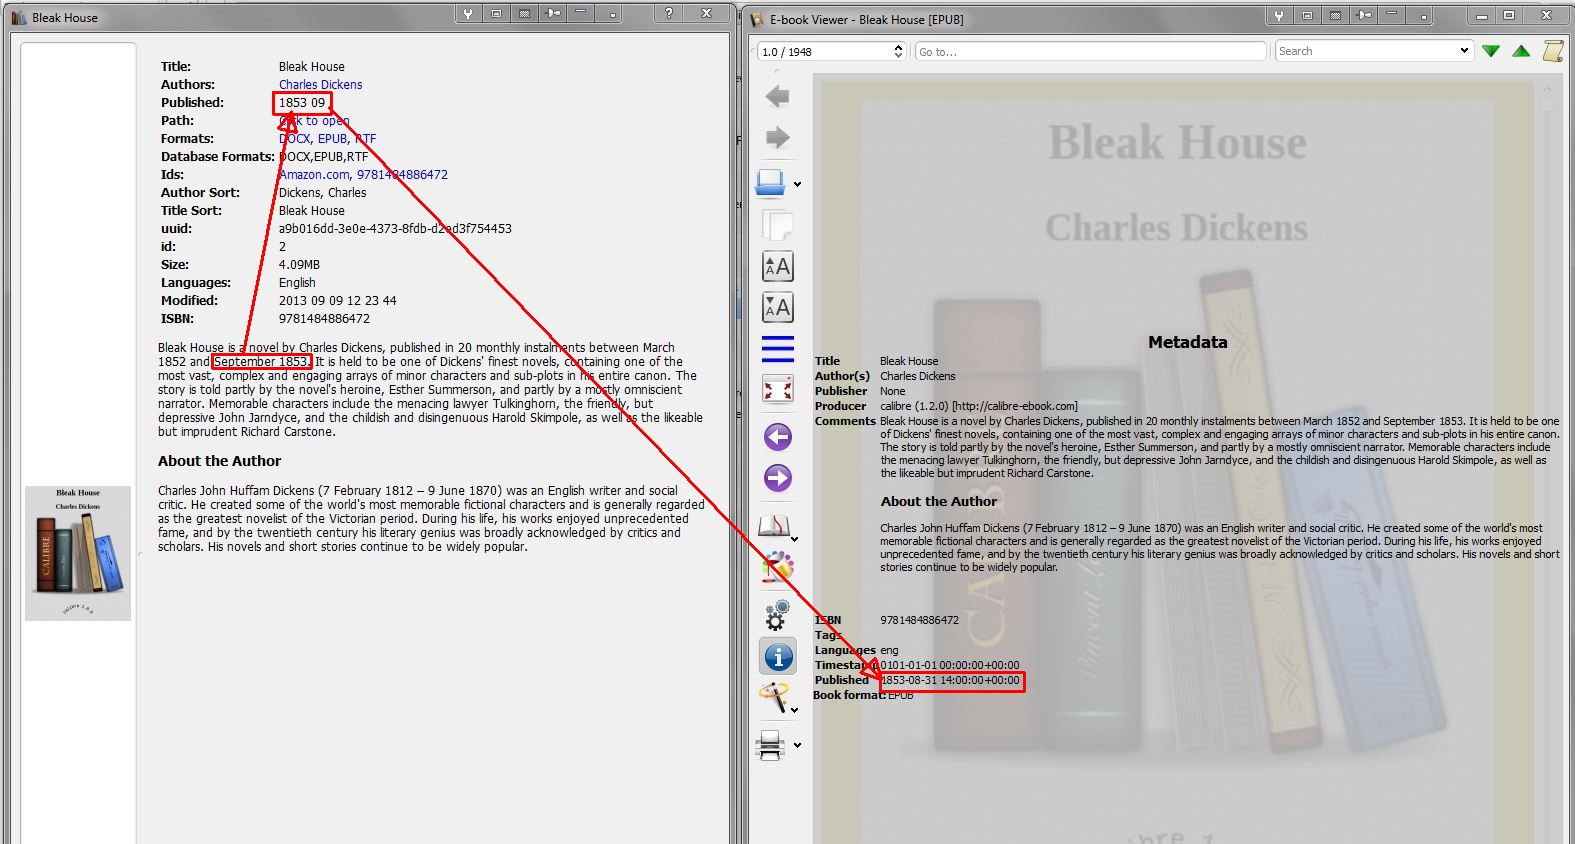Click the Path 'Click to open' link
Viewport: 1575px width, 844px height.
pyautogui.click(x=314, y=121)
